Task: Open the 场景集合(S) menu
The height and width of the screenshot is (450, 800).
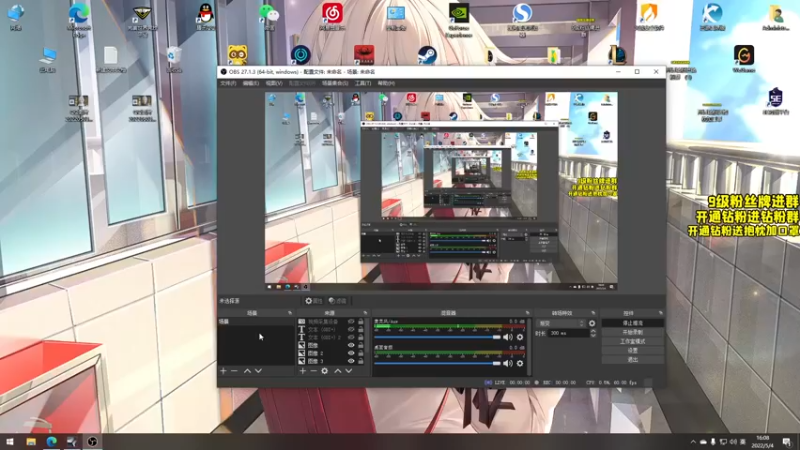Action: click(x=335, y=83)
